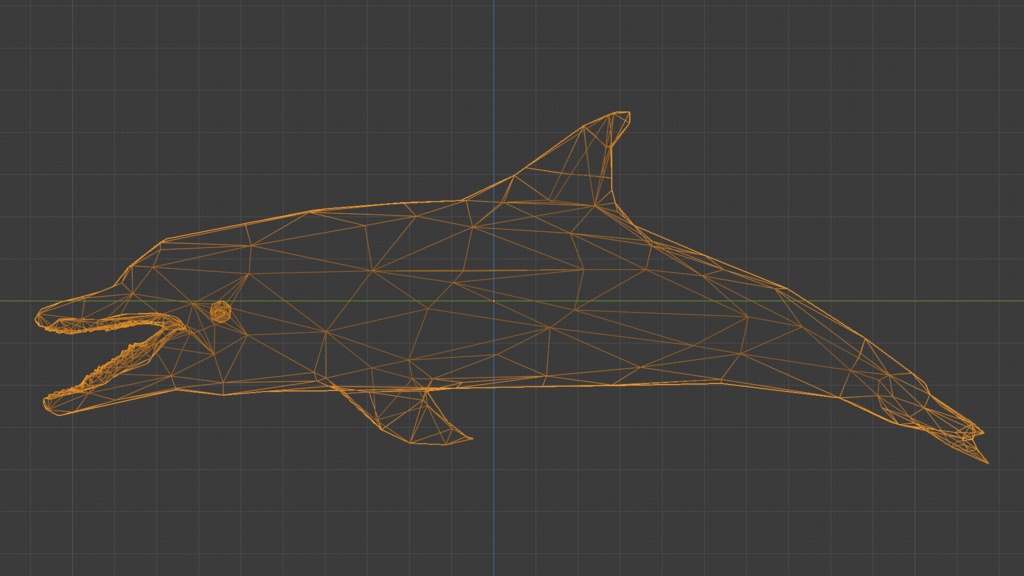Select the dolphin's lower jaw

point(90,390)
